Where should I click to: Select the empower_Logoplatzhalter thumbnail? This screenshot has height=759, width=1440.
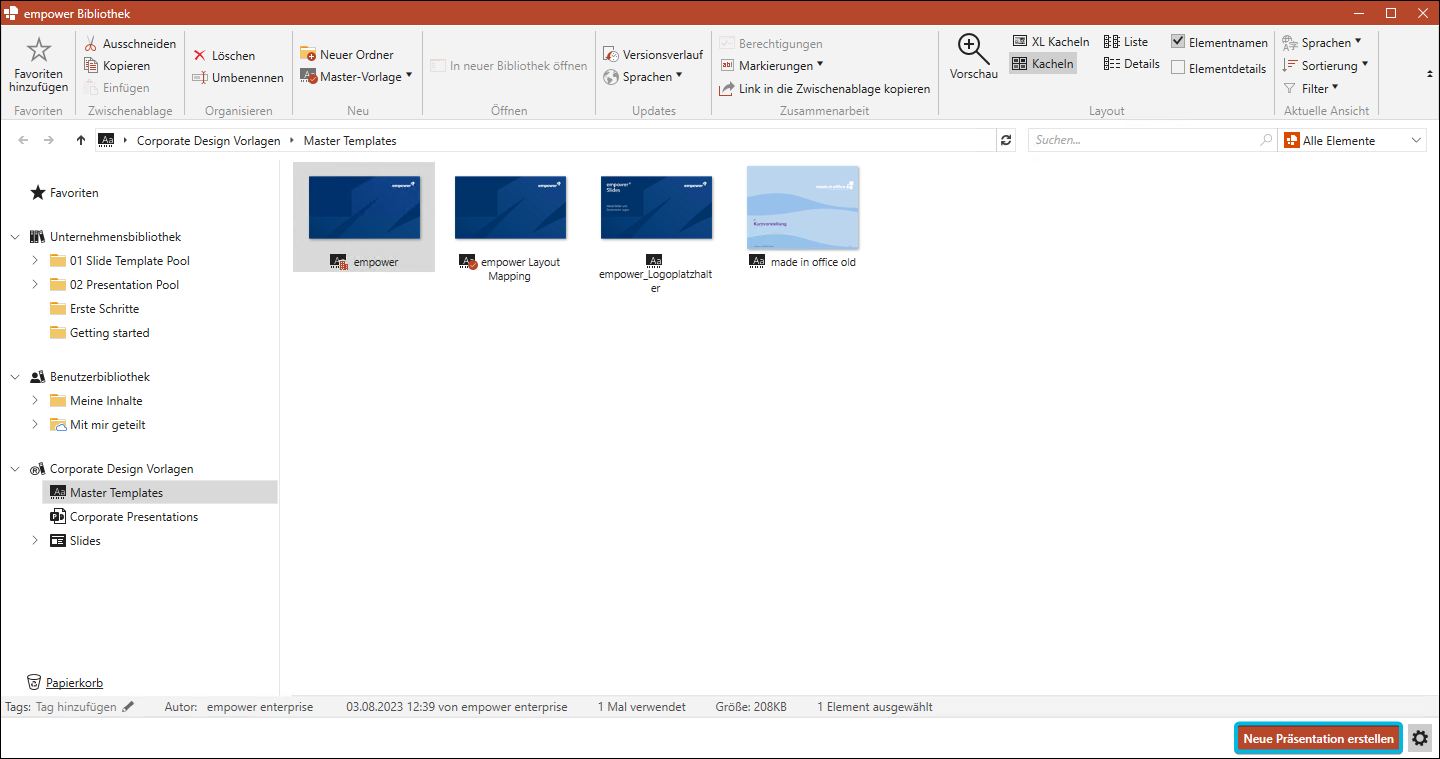tap(656, 208)
